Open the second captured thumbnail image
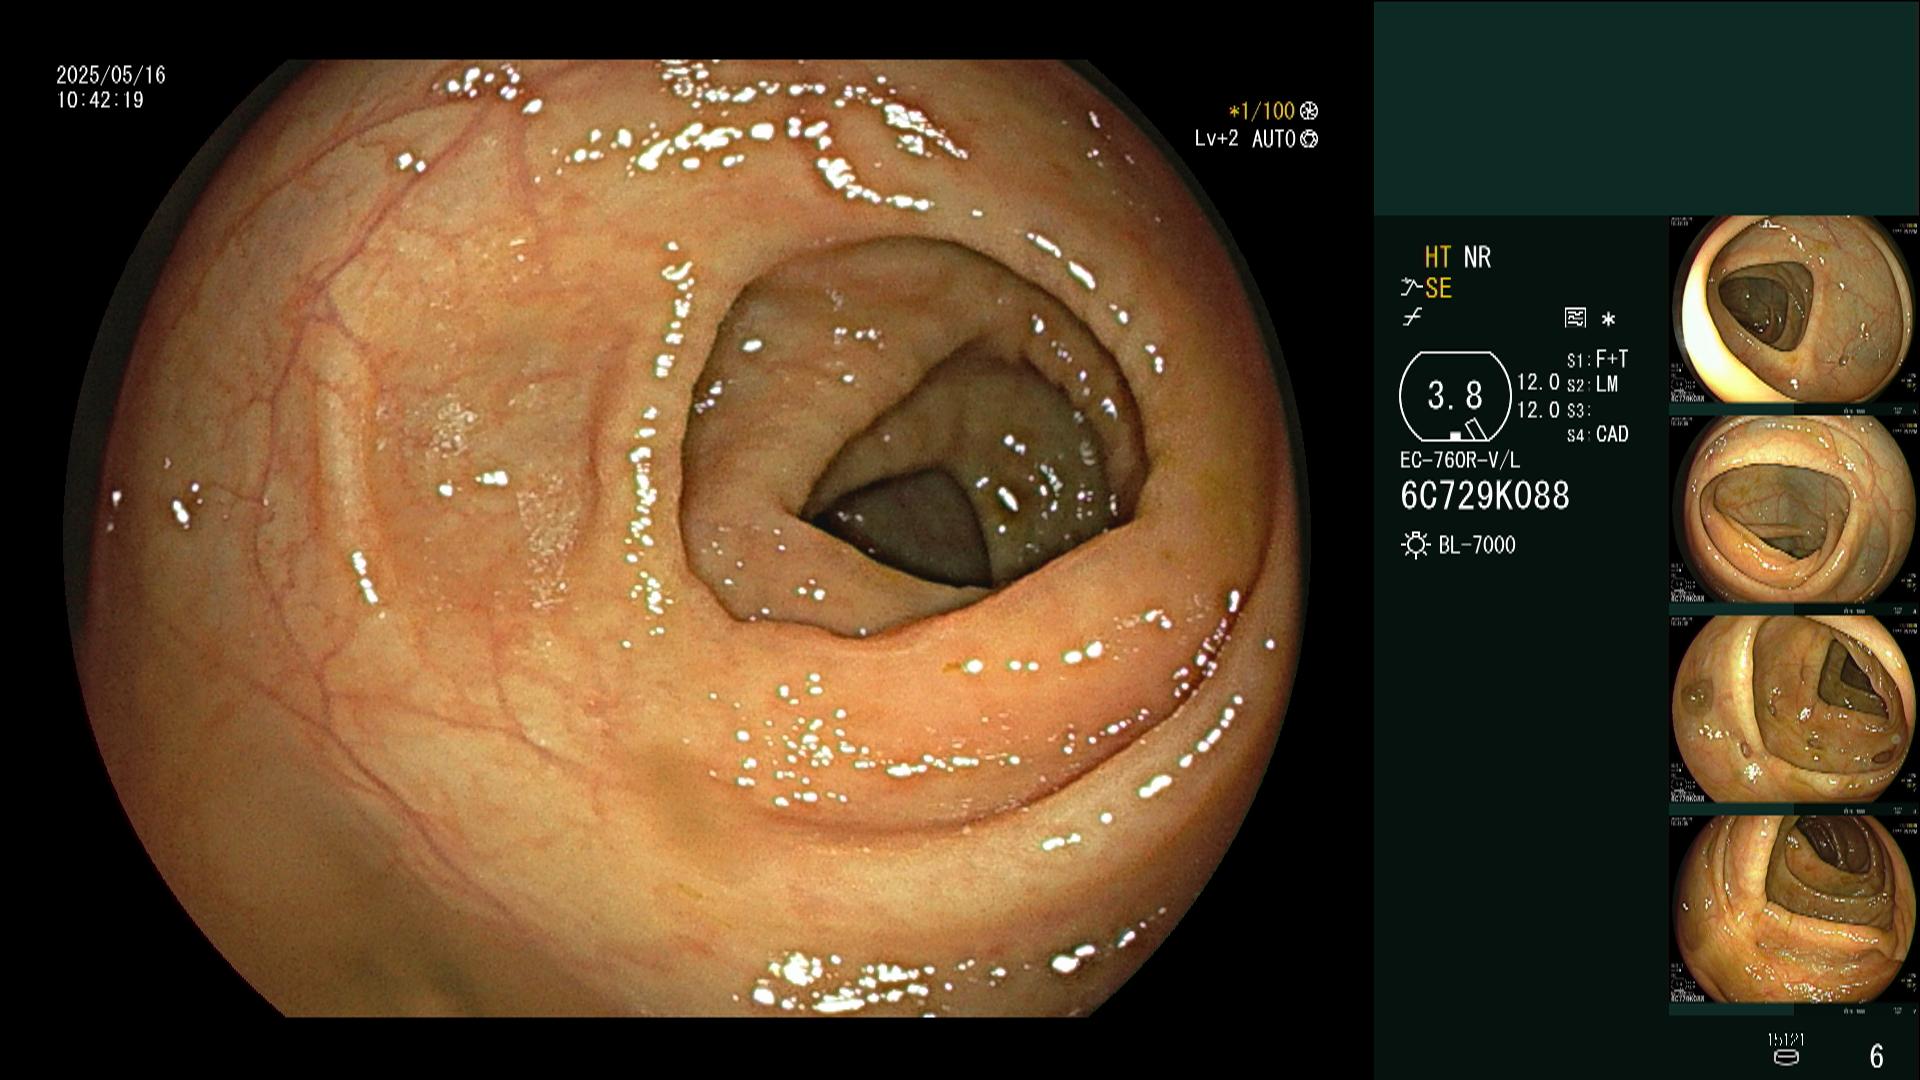Image resolution: width=1920 pixels, height=1080 pixels. coord(1794,509)
